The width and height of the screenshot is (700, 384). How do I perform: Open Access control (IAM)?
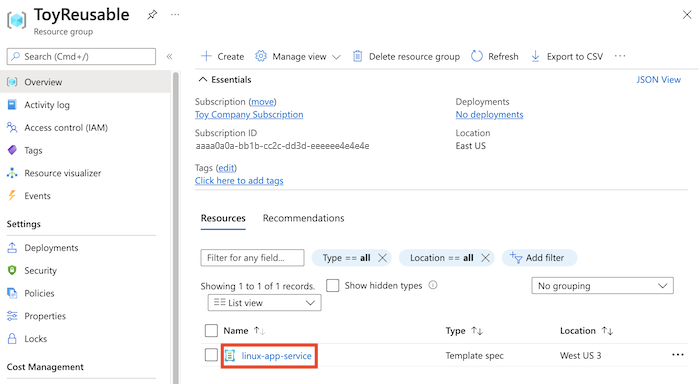[66, 128]
